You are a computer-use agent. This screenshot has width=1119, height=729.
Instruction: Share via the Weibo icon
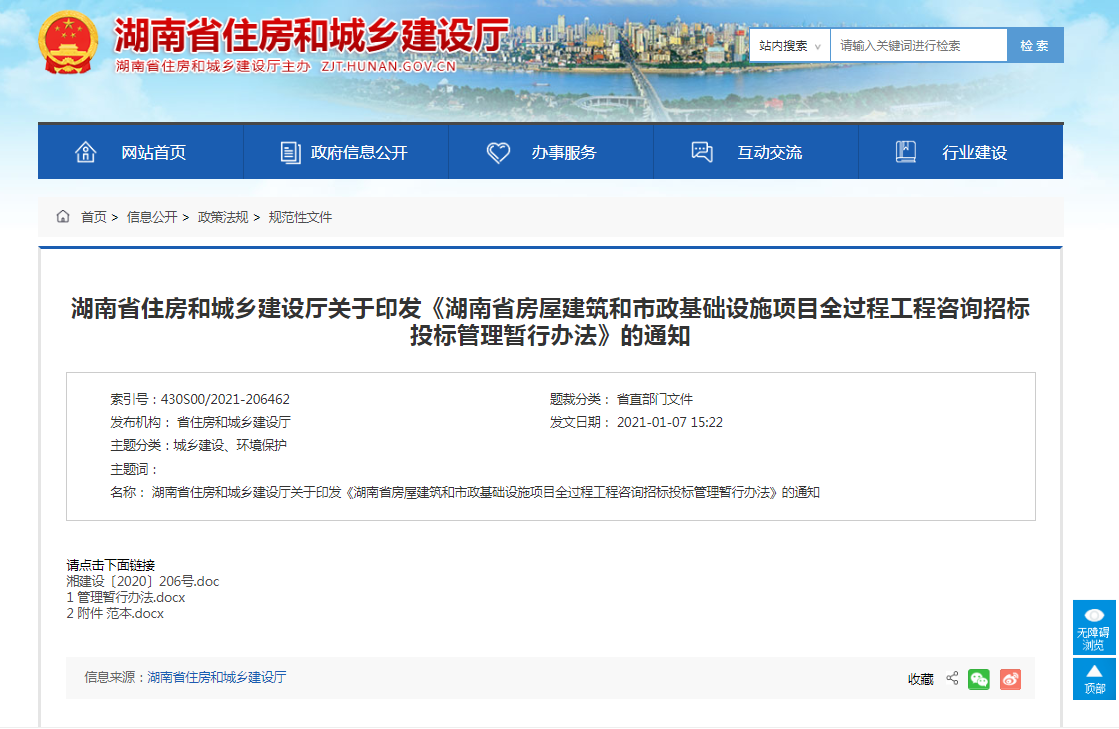(x=1011, y=679)
